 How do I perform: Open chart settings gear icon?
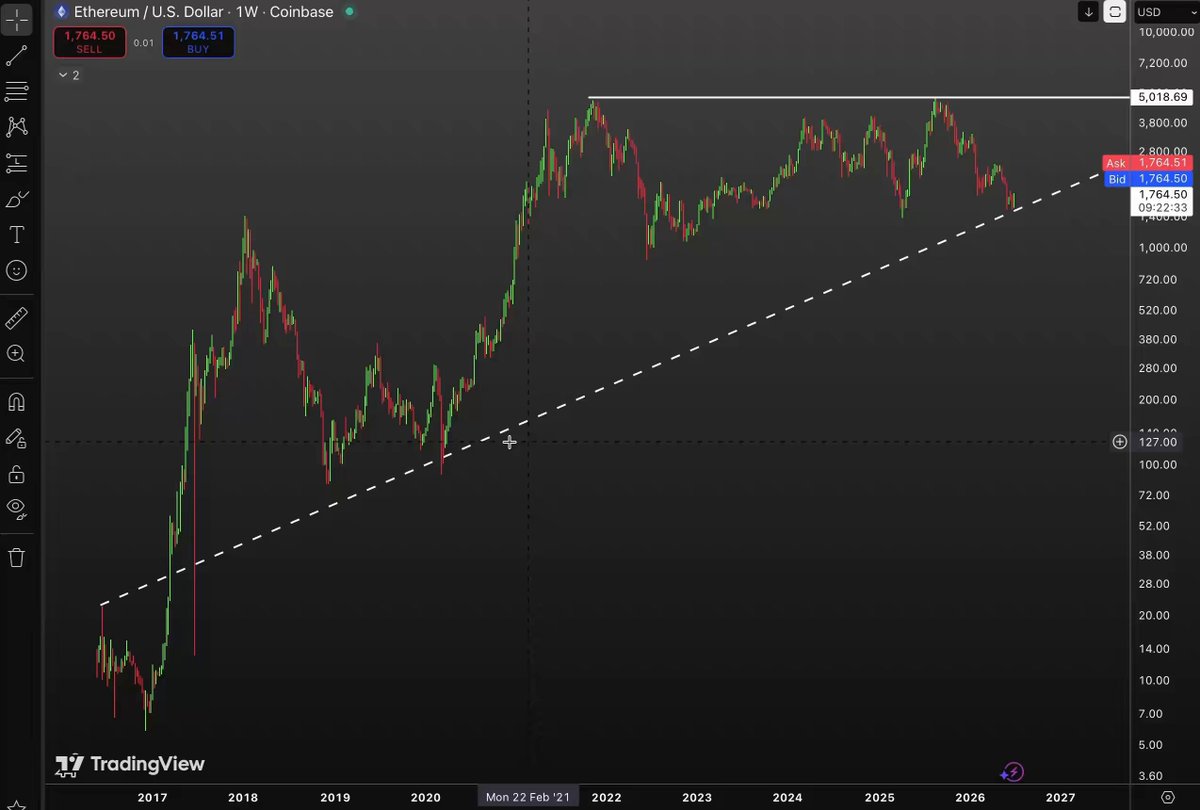[1168, 797]
